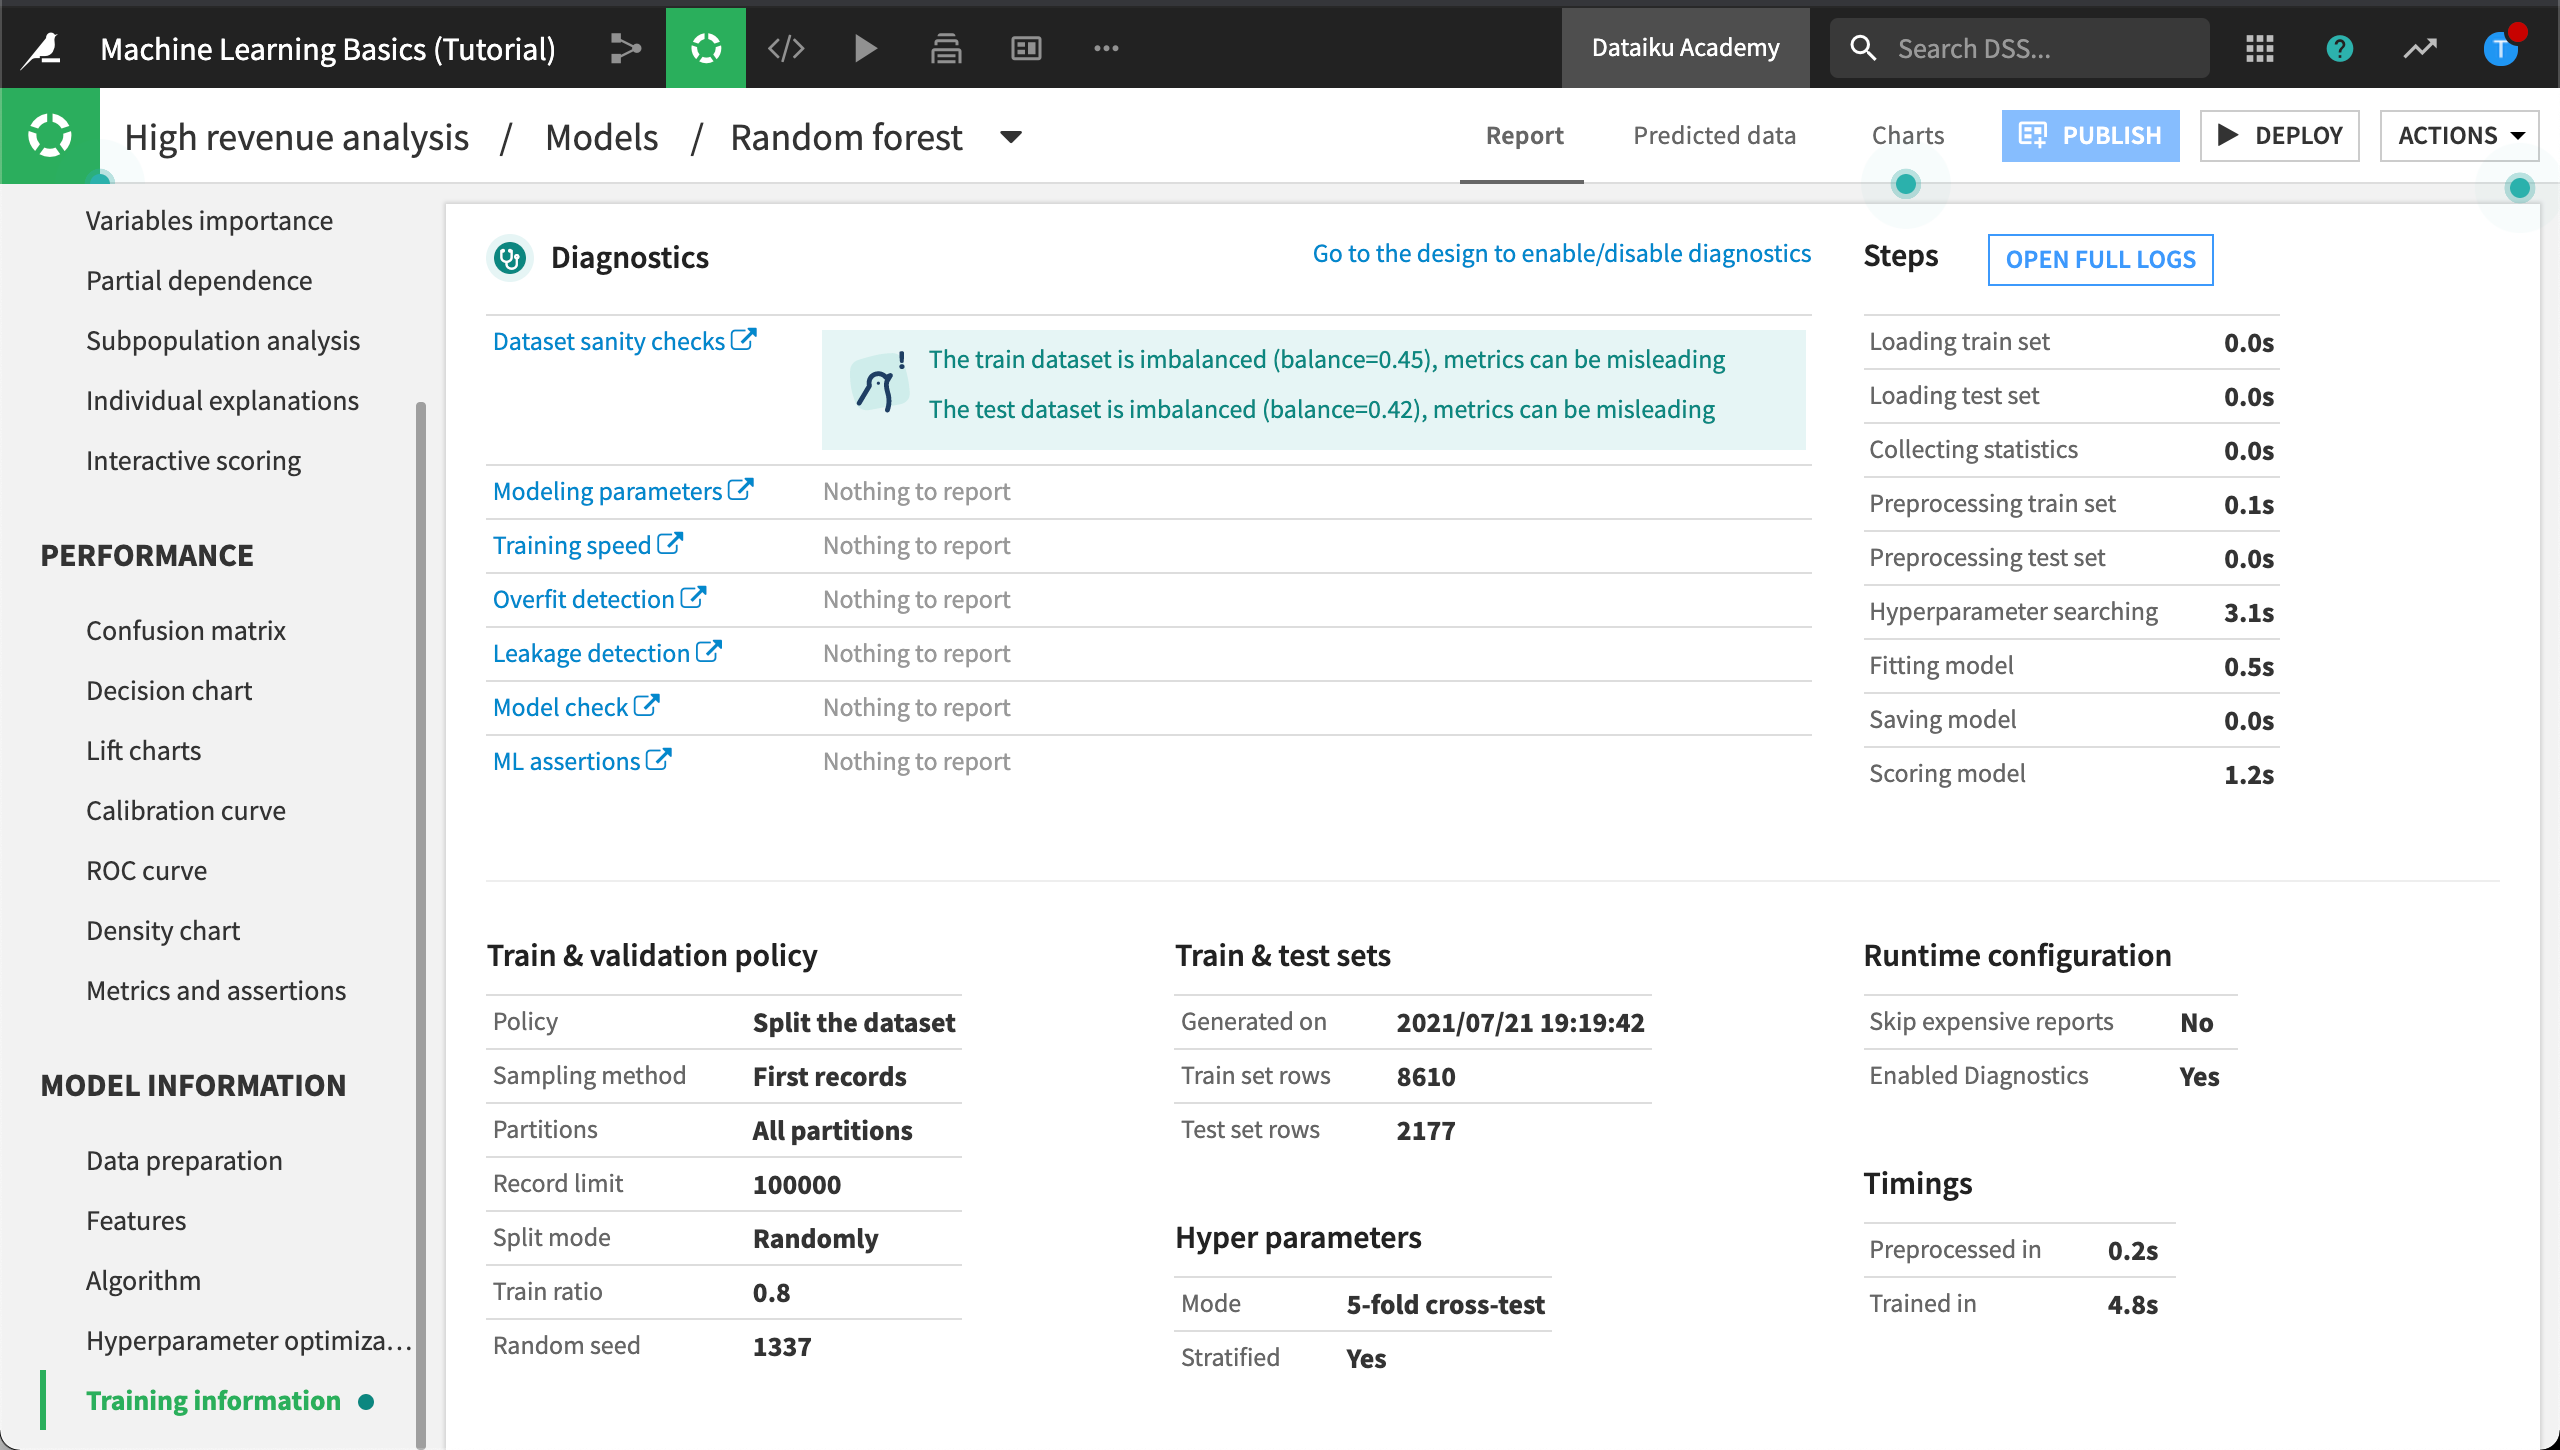Image resolution: width=2560 pixels, height=1450 pixels.
Task: Open the ACTIONS dropdown menu
Action: coord(2459,136)
